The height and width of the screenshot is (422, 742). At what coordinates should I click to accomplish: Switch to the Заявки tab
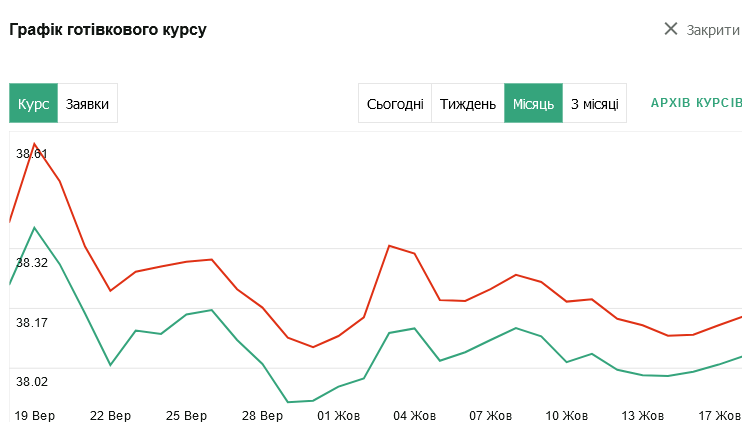click(87, 103)
